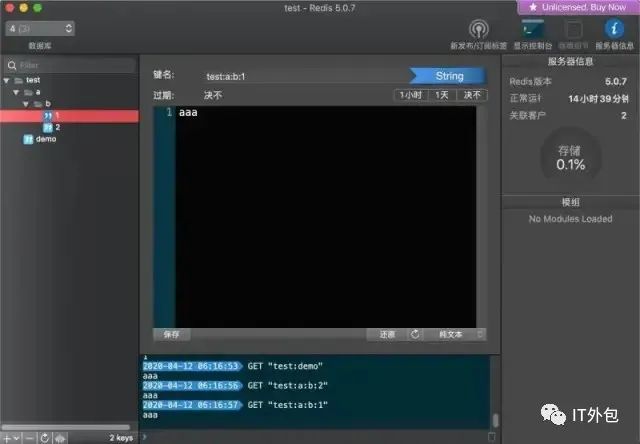Click the GET "test:demo" console line
Viewport: 640px width, 444px height.
[285, 366]
